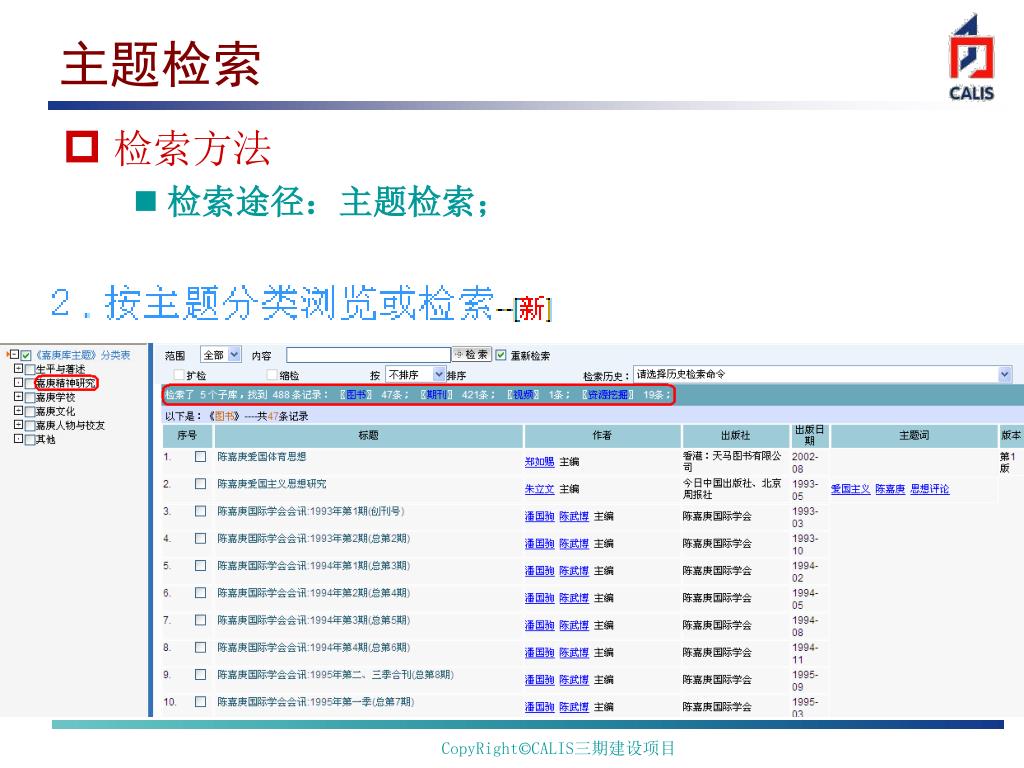
Task: Check the 生平与著述 checkbox
Action: pyautogui.click(x=30, y=370)
